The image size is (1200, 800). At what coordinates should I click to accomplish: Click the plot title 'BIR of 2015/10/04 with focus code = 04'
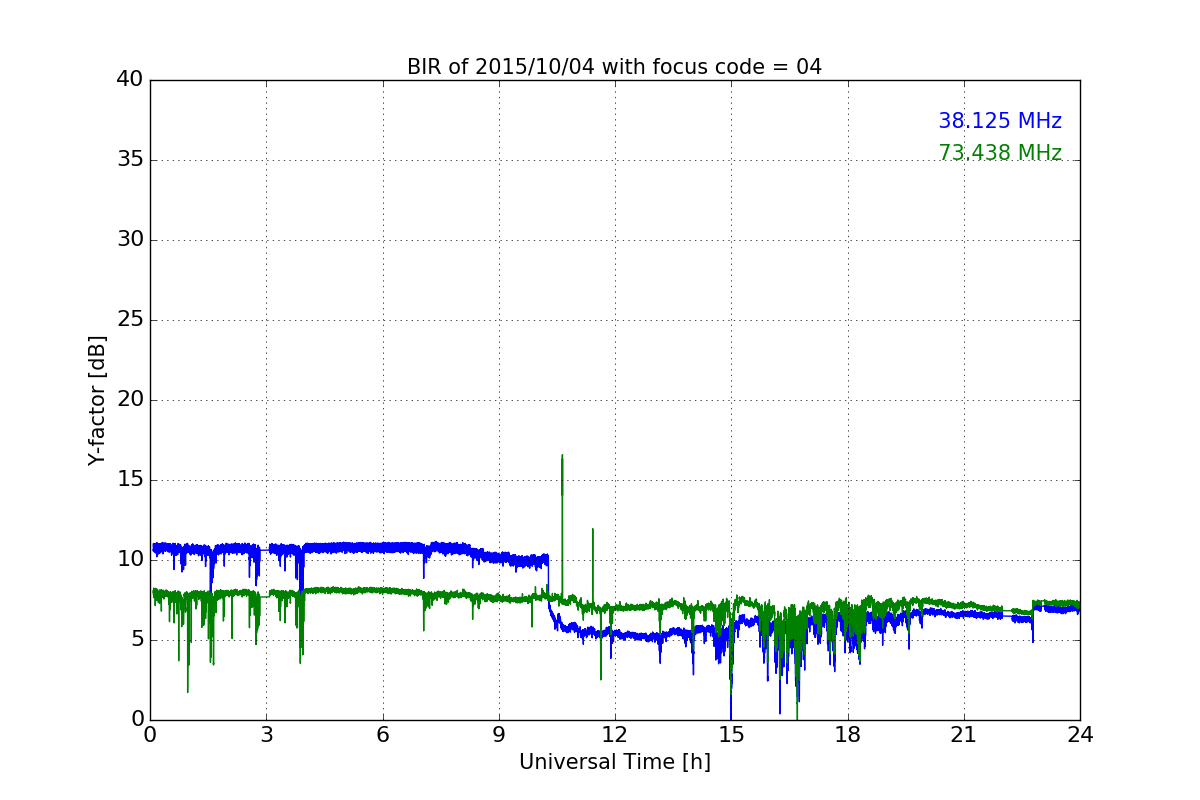(614, 67)
